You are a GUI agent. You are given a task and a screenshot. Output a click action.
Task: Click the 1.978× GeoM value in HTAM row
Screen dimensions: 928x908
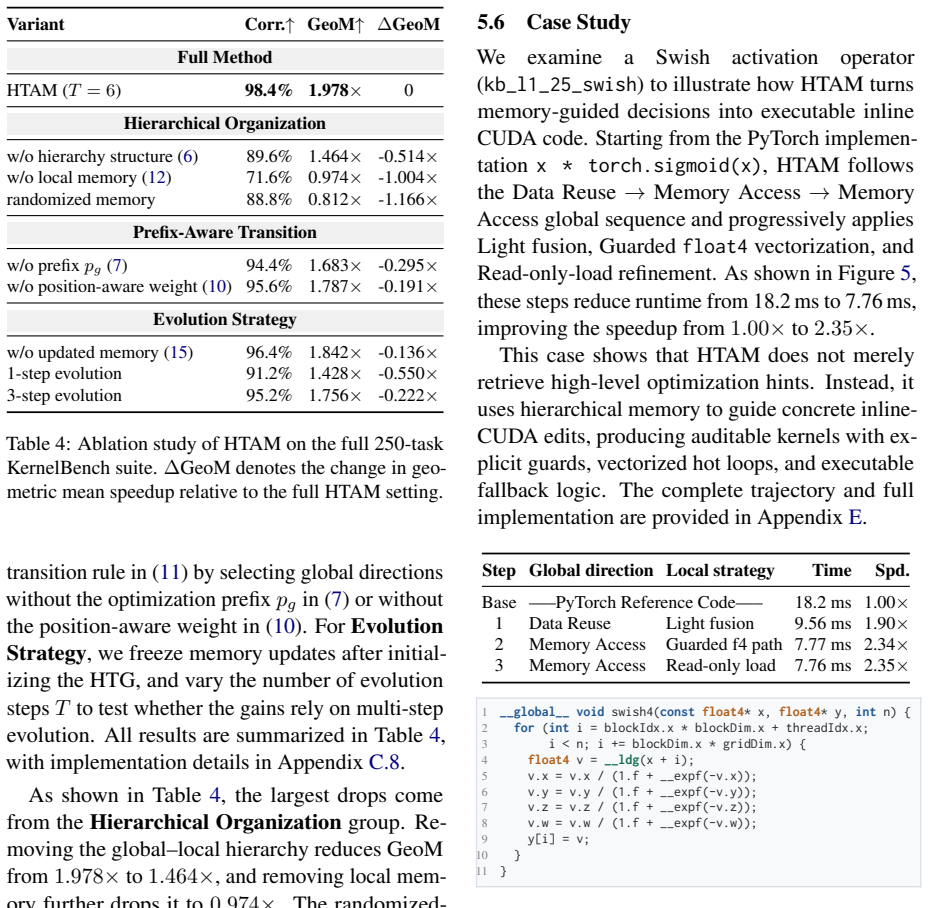click(334, 90)
